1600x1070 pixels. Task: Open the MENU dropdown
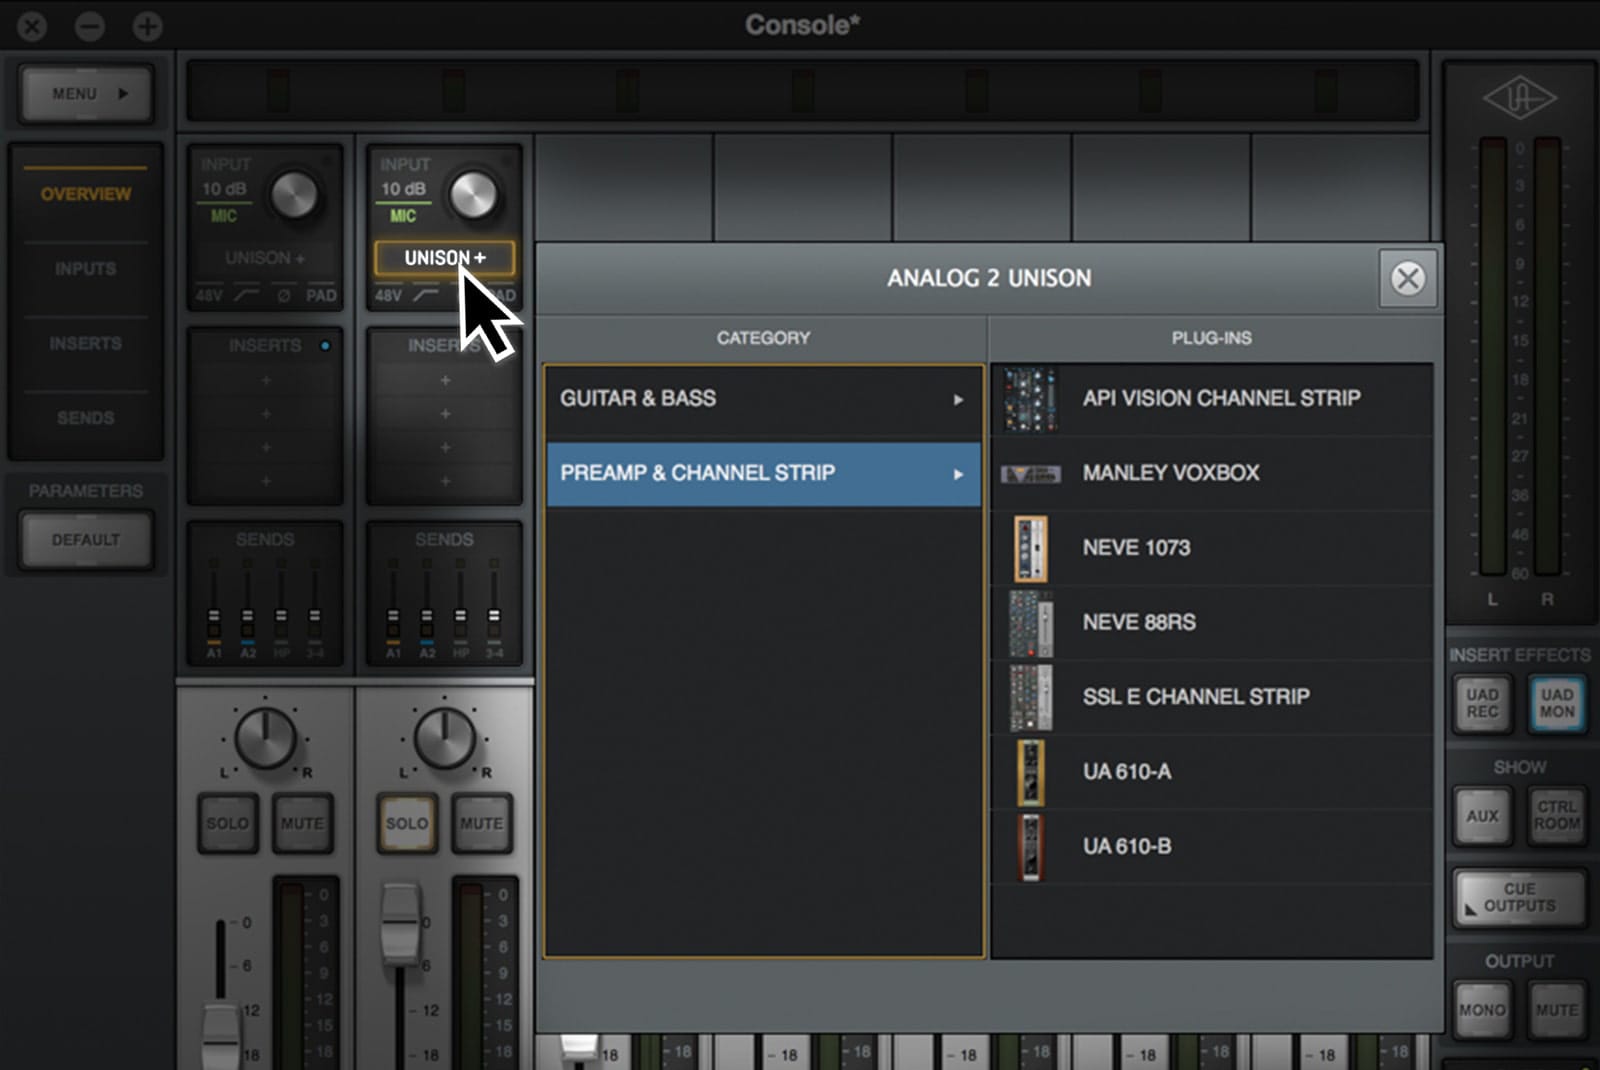(86, 93)
